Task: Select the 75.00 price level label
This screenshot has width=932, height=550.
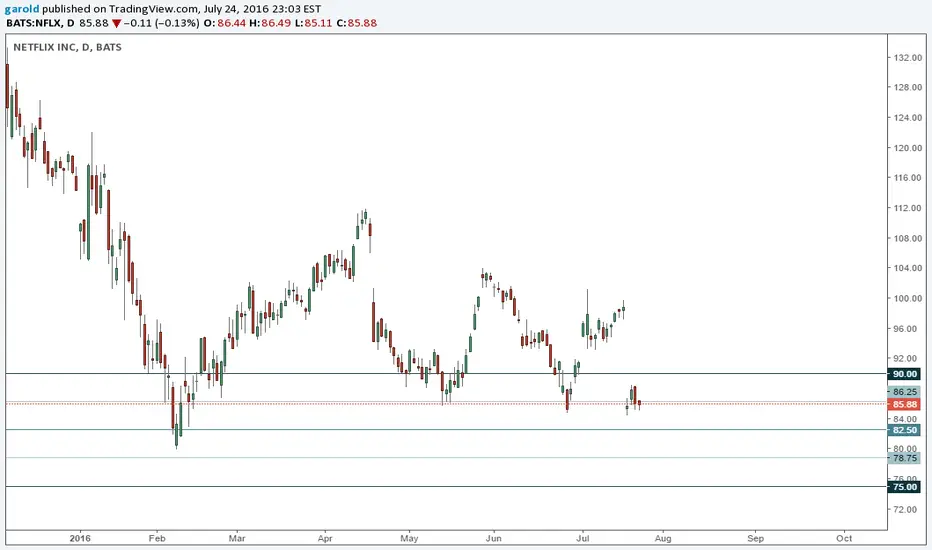Action: click(904, 487)
